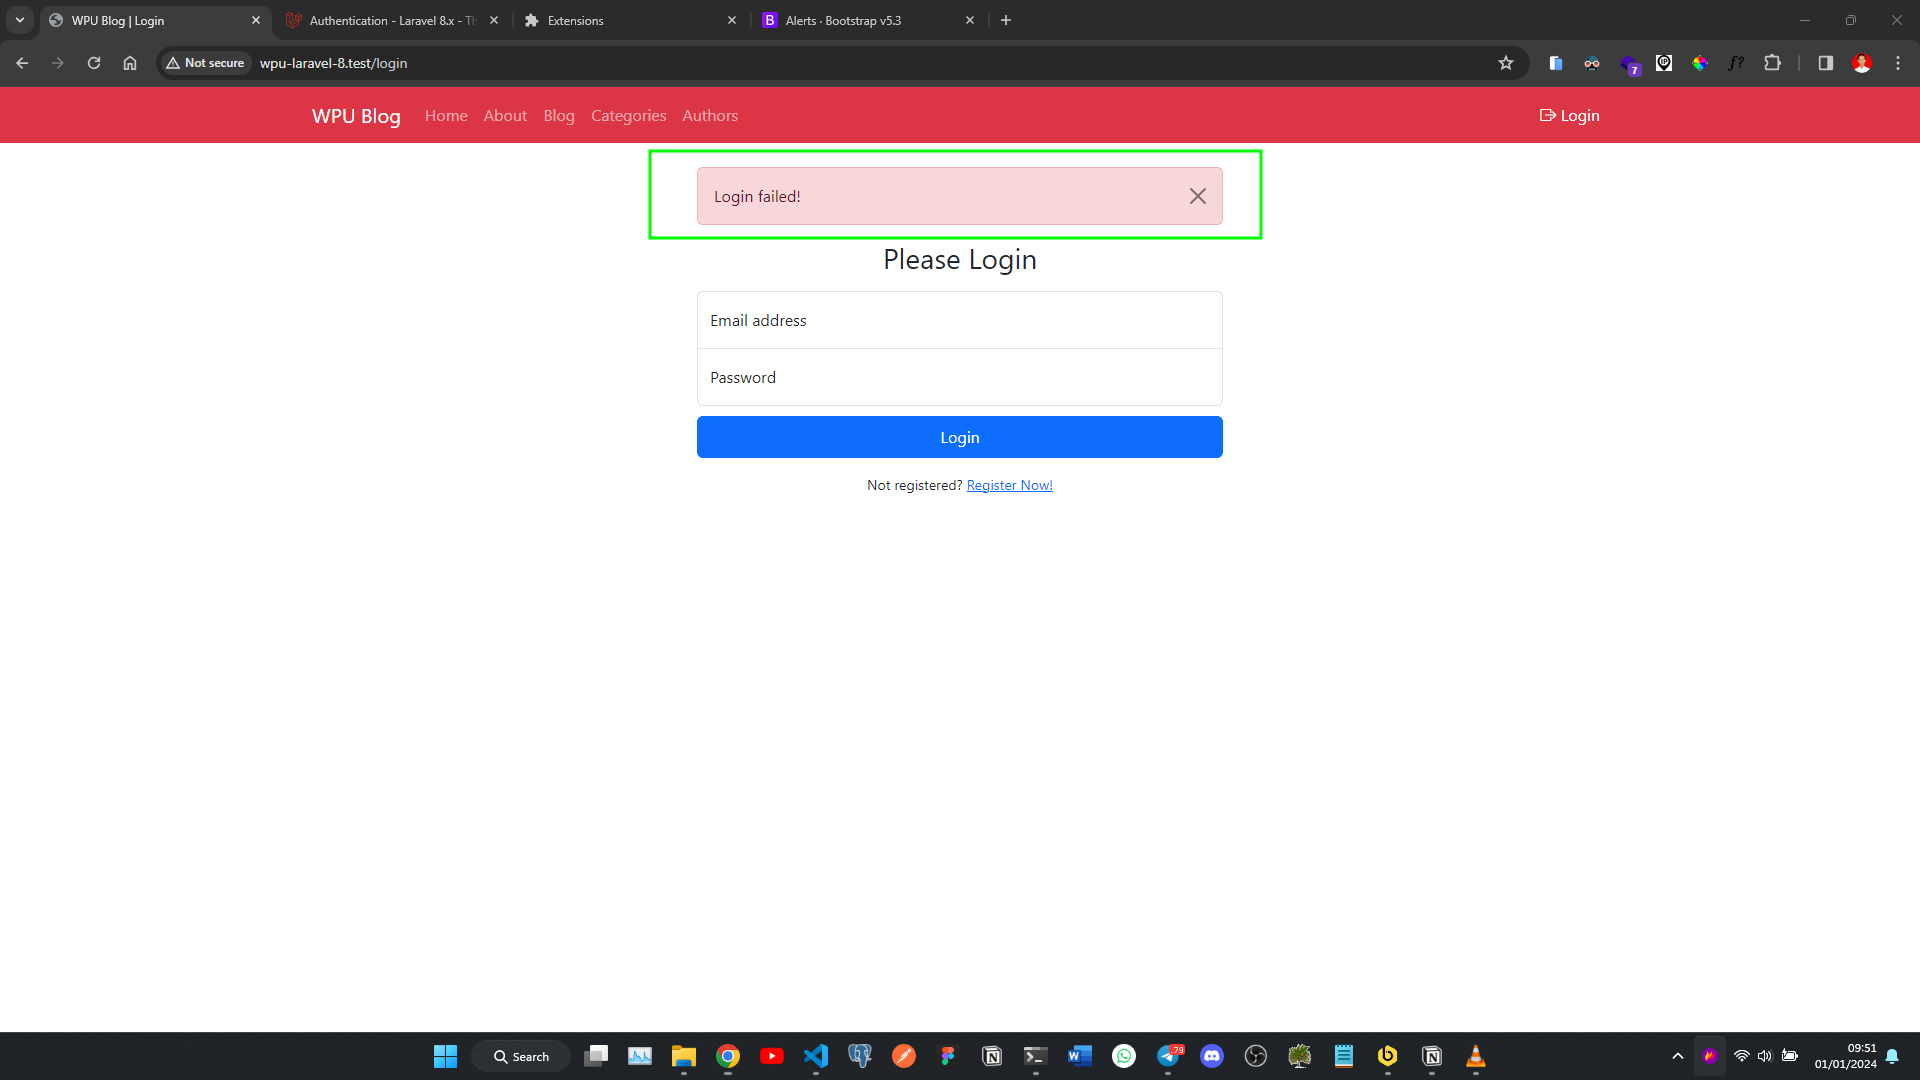Dismiss the Login failed alert
The width and height of the screenshot is (1920, 1080).
(1197, 195)
